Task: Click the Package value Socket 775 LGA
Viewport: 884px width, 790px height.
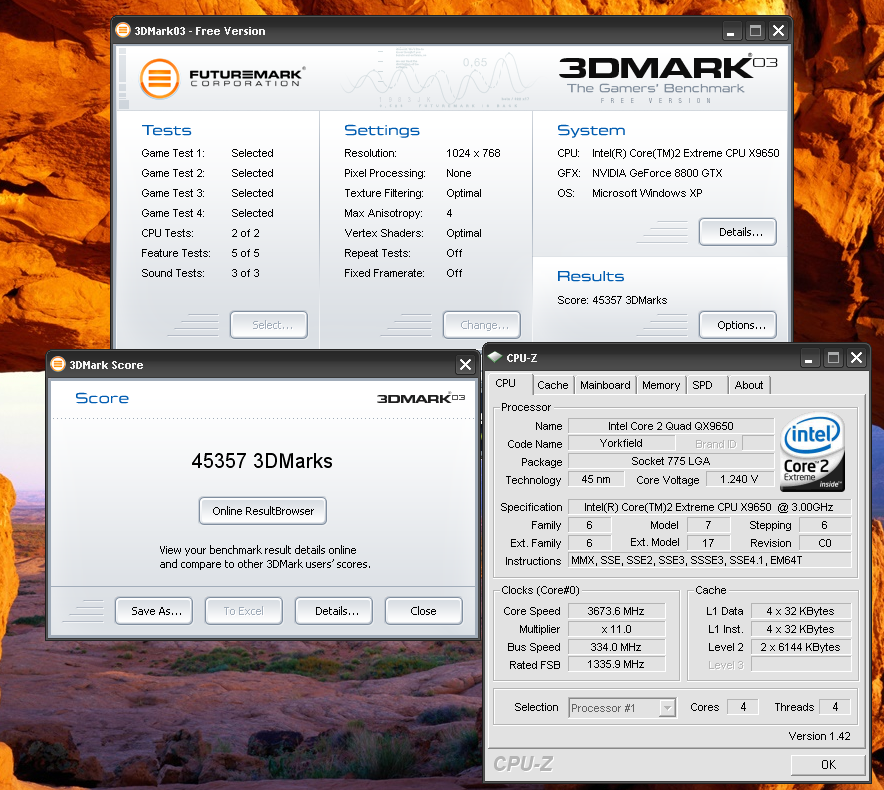Action: coord(671,461)
